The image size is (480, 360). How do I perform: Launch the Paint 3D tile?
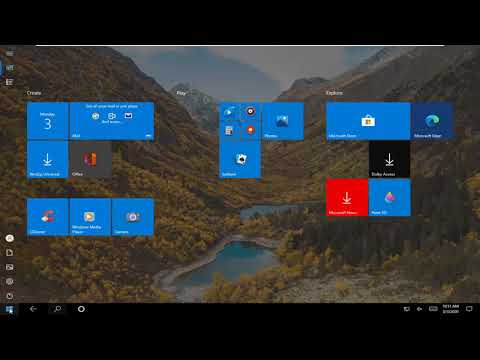pyautogui.click(x=389, y=198)
